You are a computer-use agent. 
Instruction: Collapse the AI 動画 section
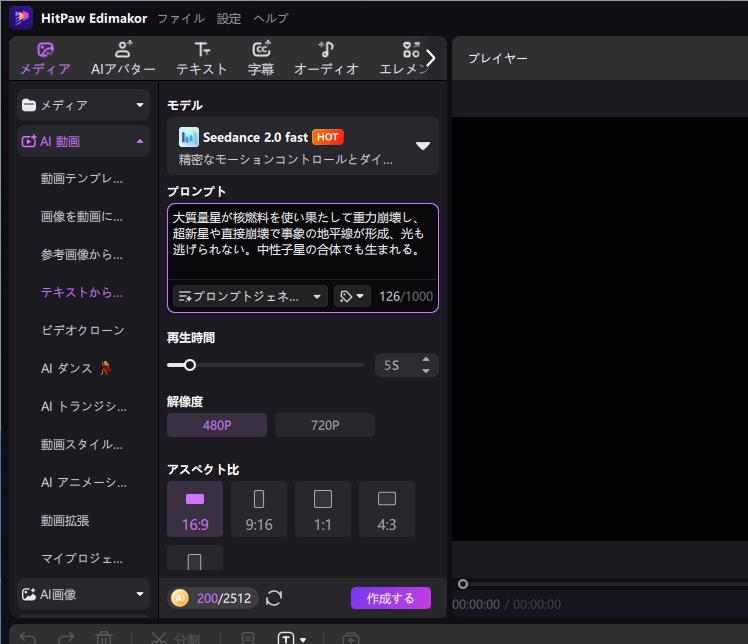pos(83,141)
